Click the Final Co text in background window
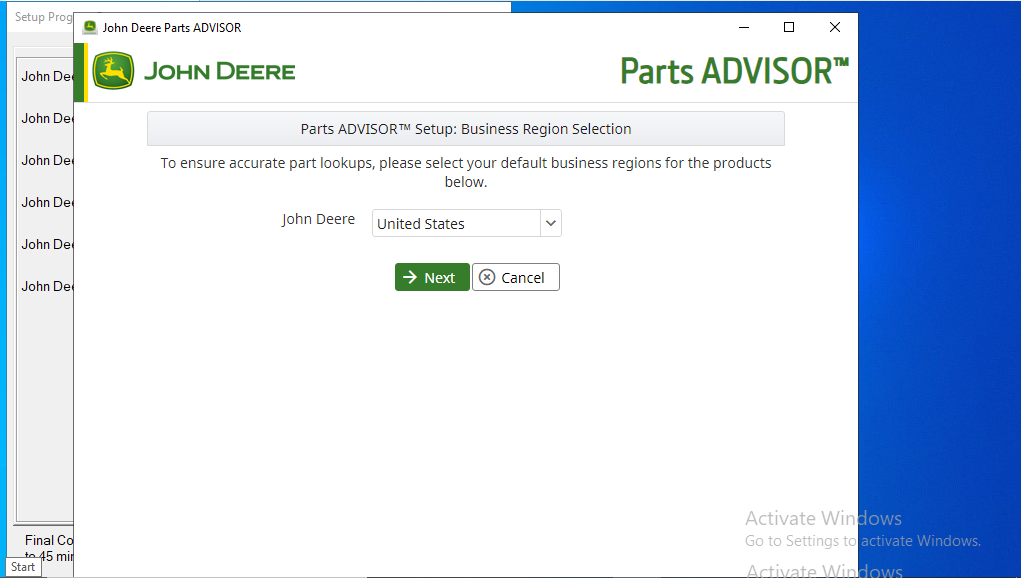Image resolution: width=1021 pixels, height=578 pixels. pyautogui.click(x=48, y=540)
